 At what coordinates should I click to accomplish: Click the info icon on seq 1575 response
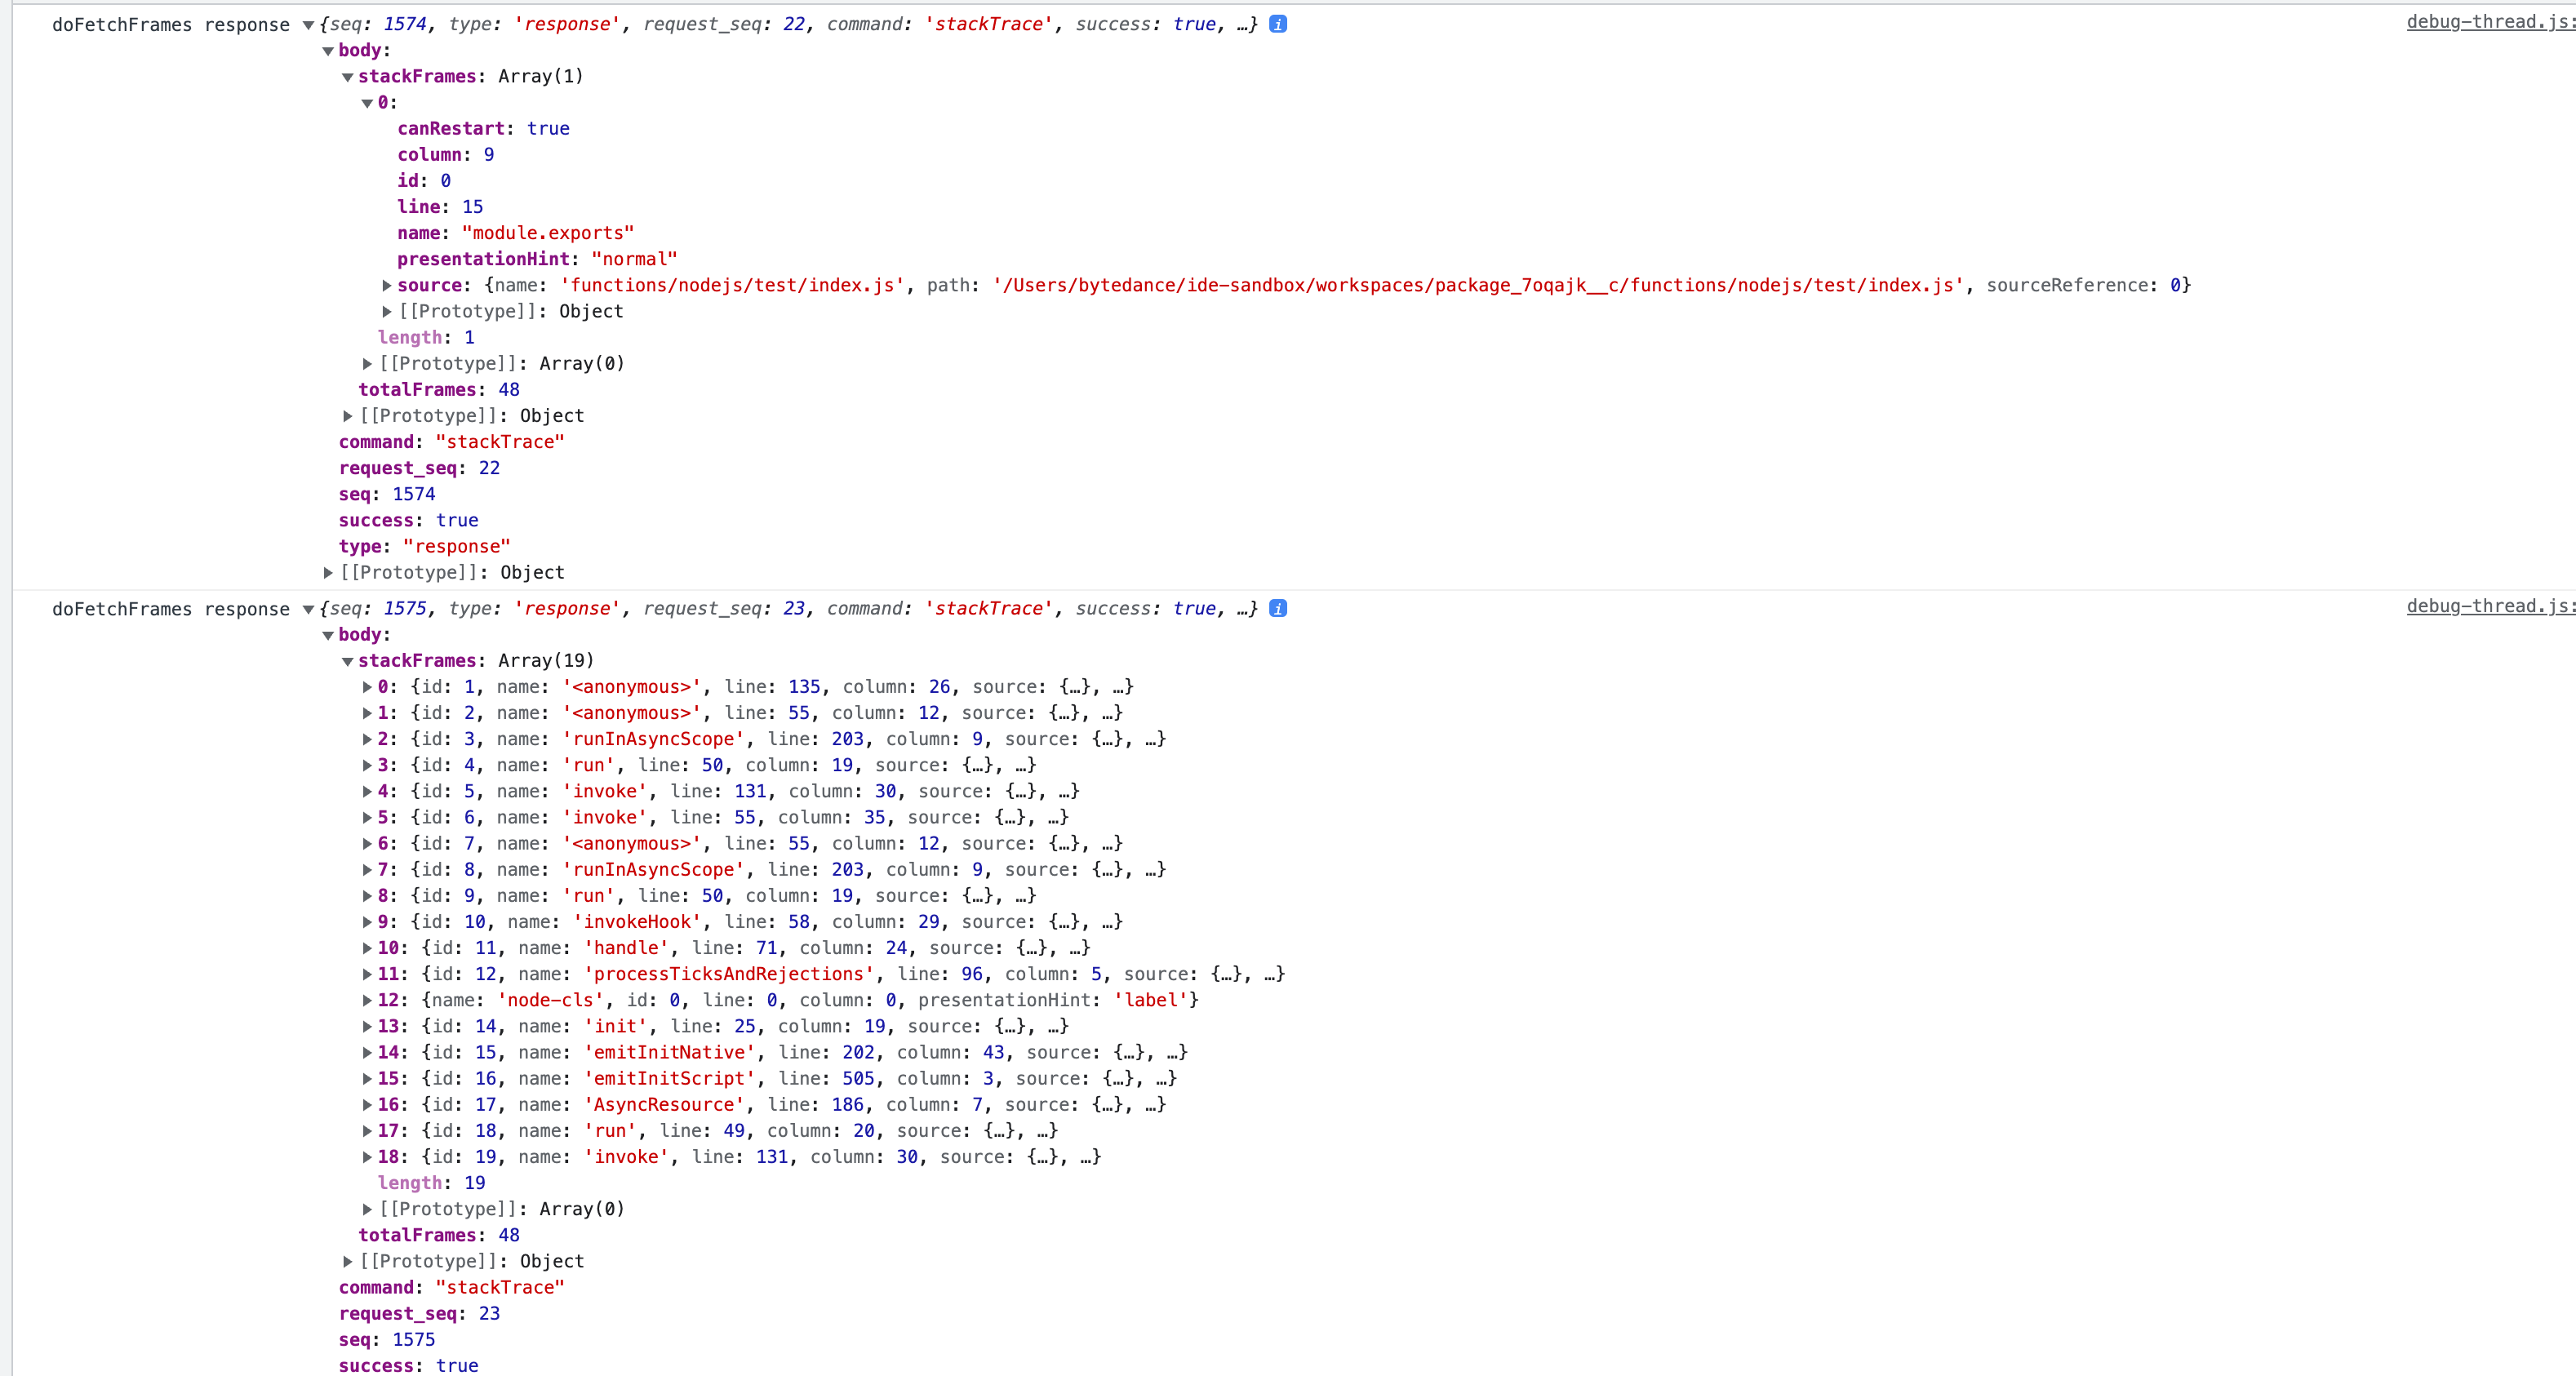1277,608
